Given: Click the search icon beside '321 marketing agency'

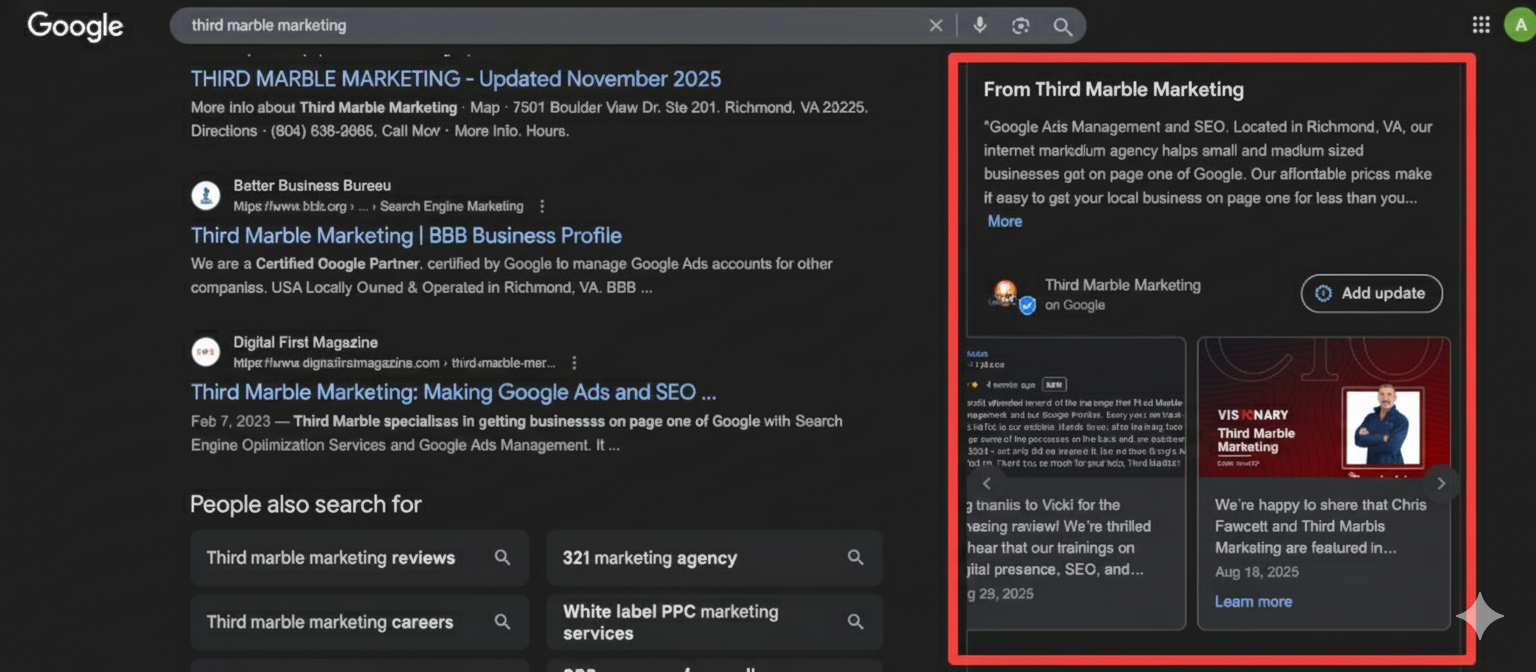Looking at the screenshot, I should [855, 558].
